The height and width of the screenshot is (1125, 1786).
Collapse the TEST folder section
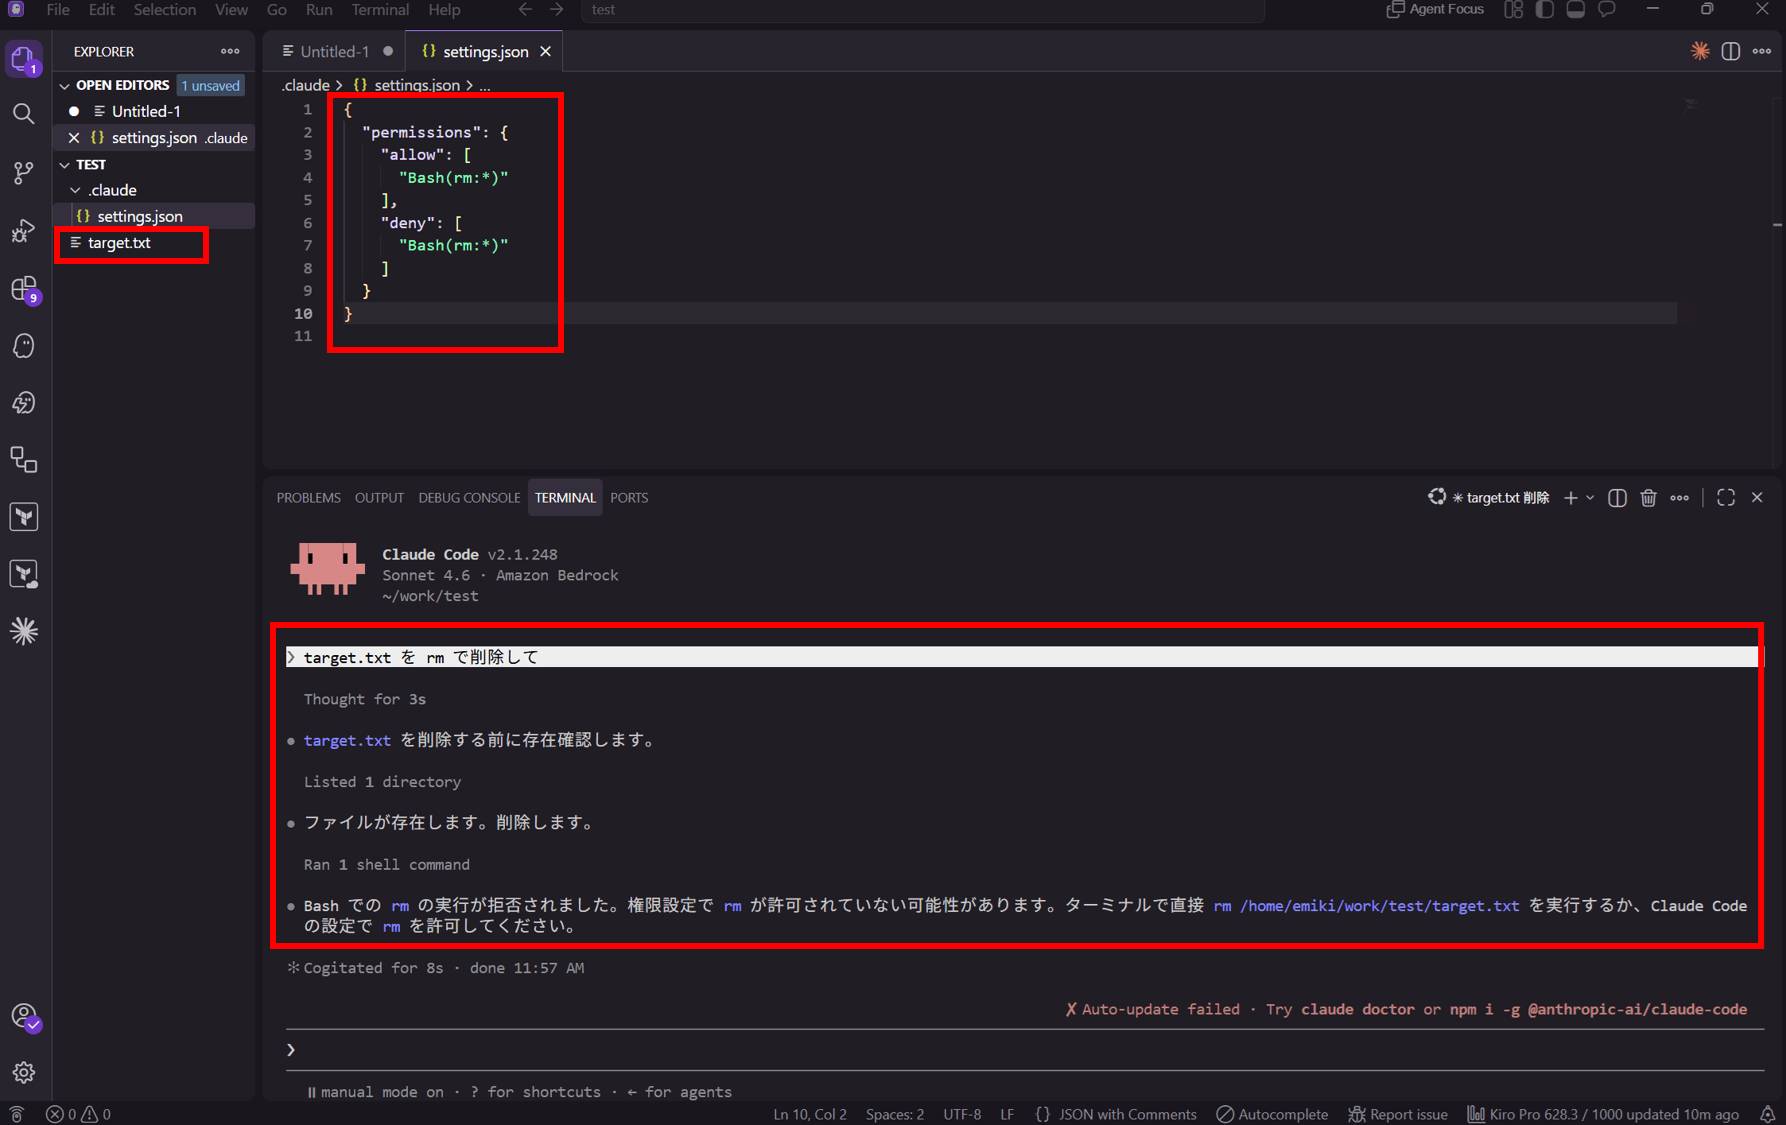coord(65,165)
